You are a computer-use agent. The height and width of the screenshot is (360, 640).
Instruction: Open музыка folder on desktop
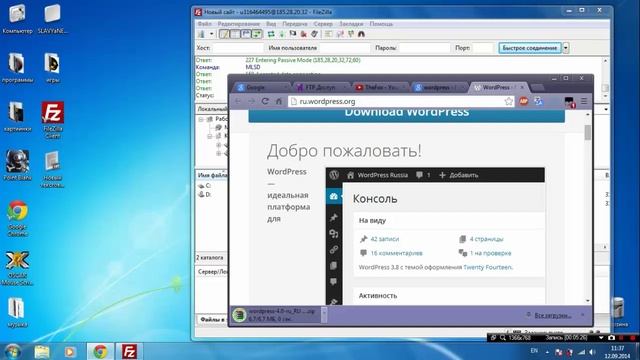pos(17,313)
